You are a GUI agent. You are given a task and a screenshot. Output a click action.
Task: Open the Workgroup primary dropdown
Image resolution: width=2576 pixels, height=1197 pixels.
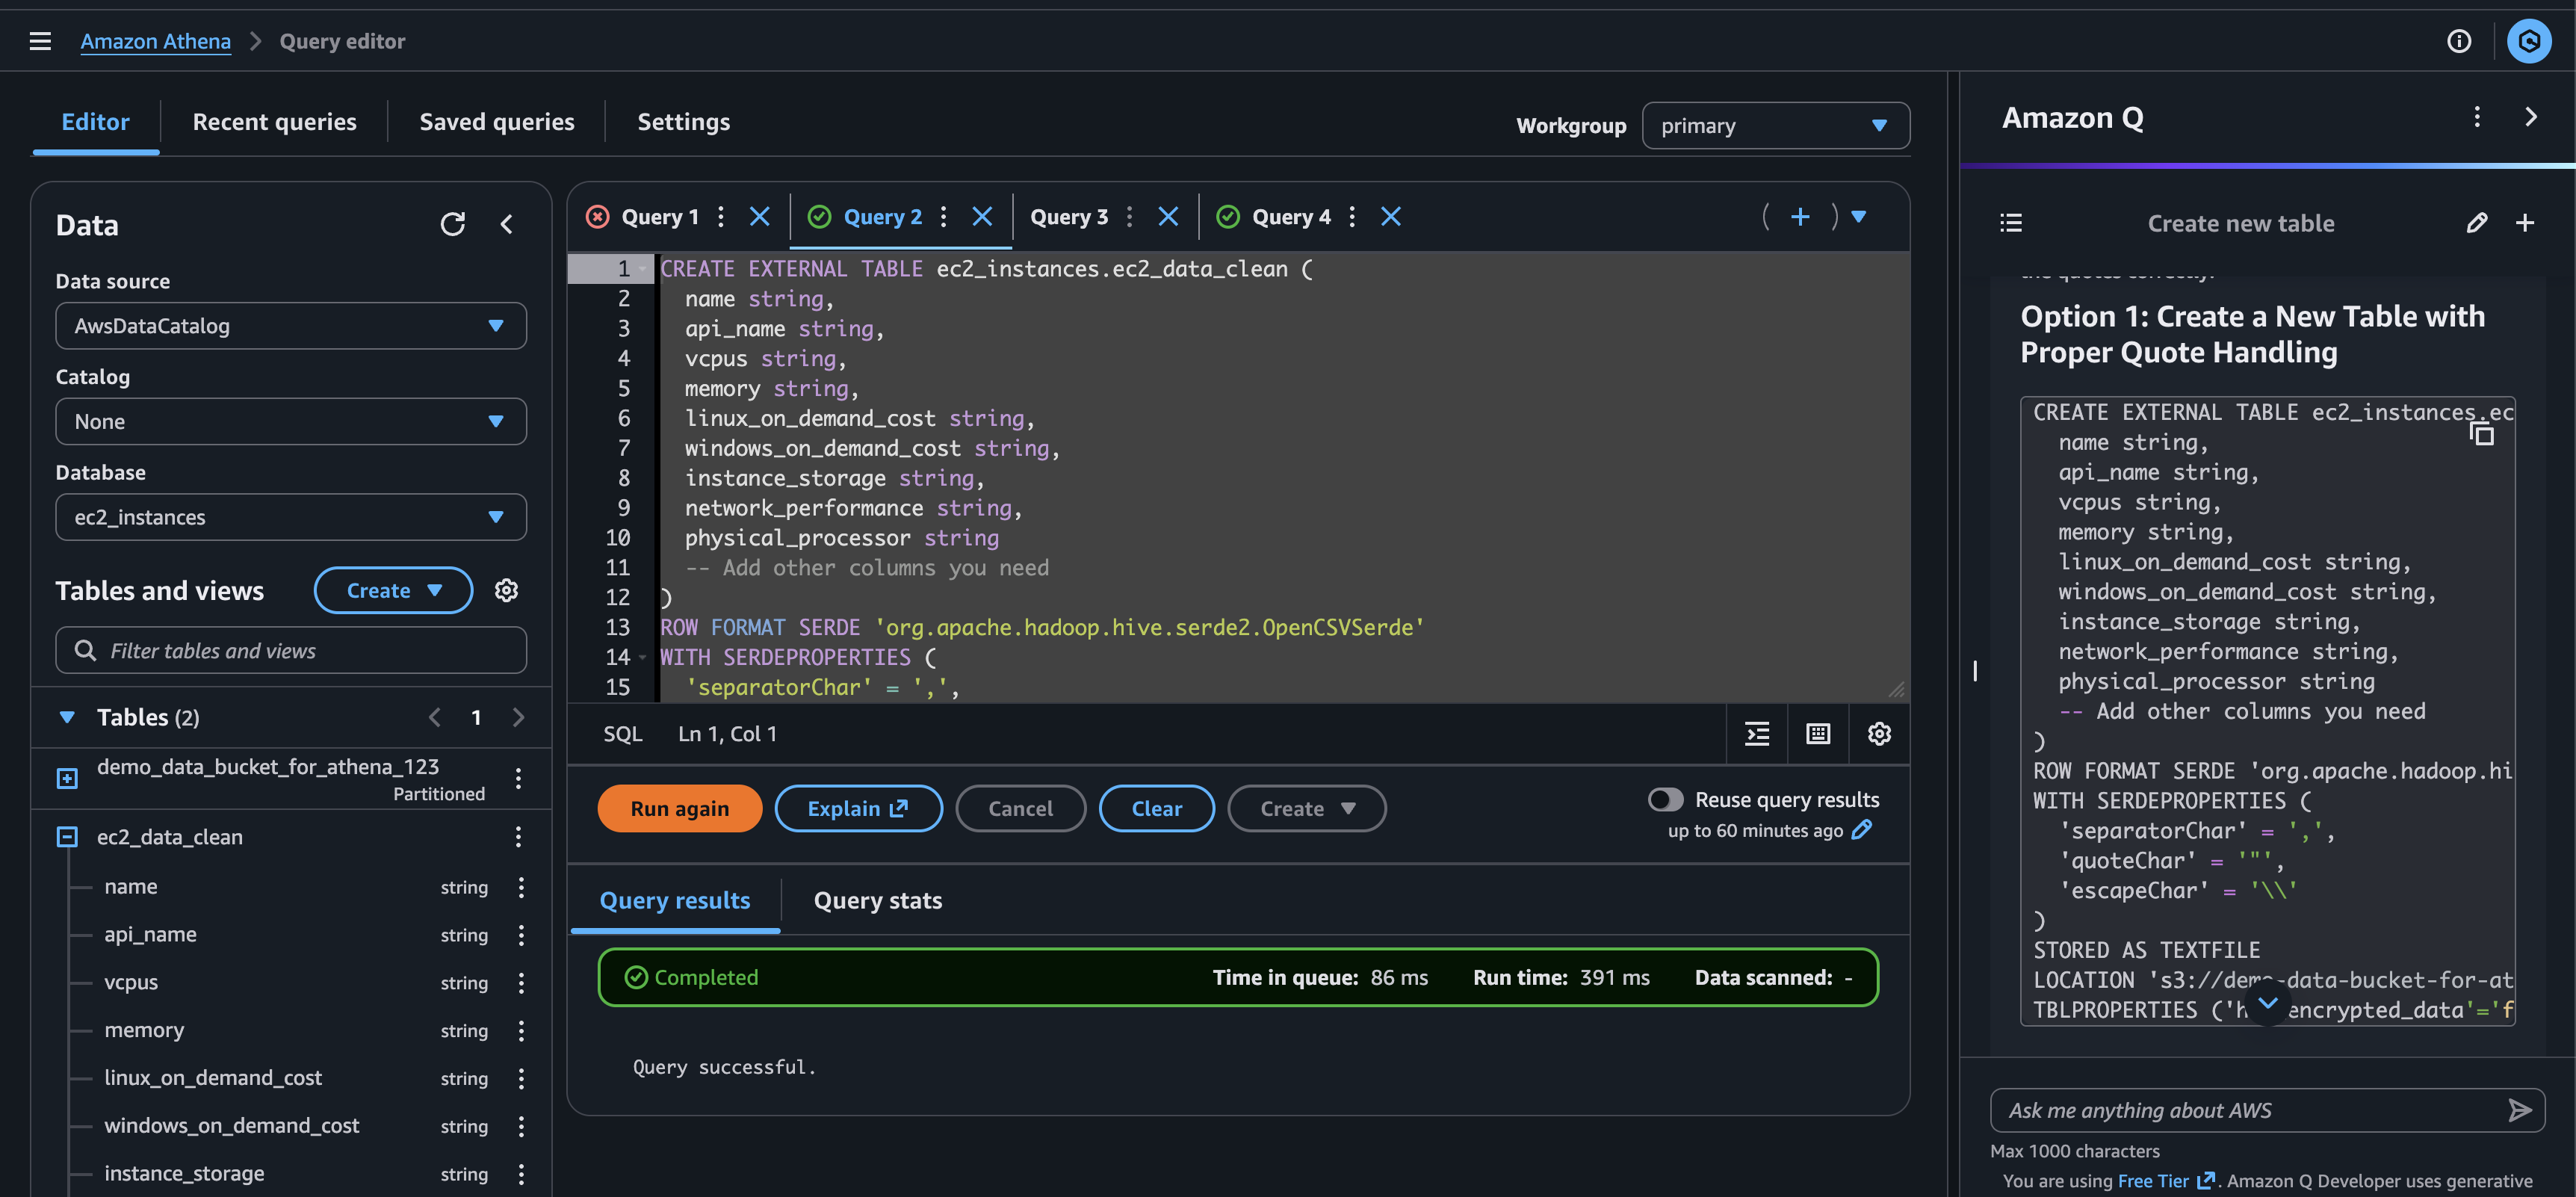pyautogui.click(x=1775, y=126)
